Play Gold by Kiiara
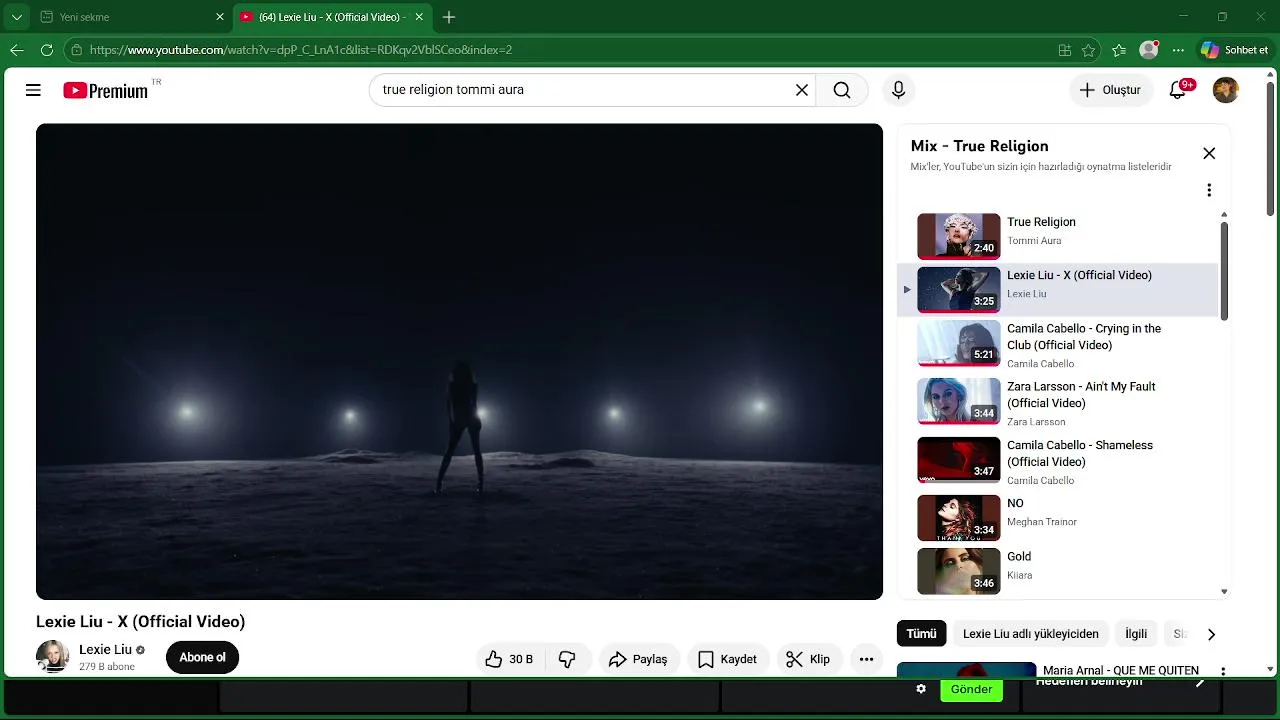1280x720 pixels. [1058, 570]
